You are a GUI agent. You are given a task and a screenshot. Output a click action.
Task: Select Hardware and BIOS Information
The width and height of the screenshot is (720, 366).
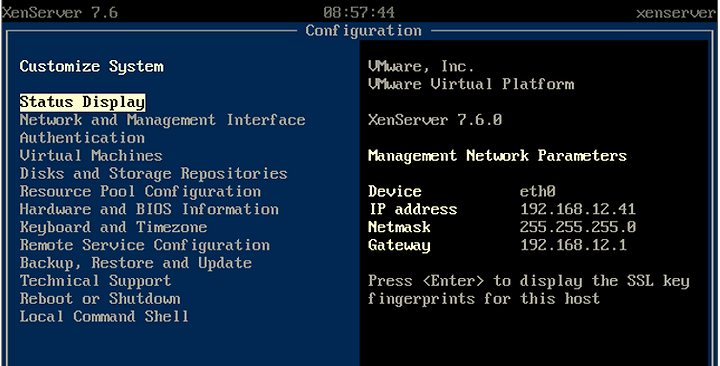click(149, 209)
